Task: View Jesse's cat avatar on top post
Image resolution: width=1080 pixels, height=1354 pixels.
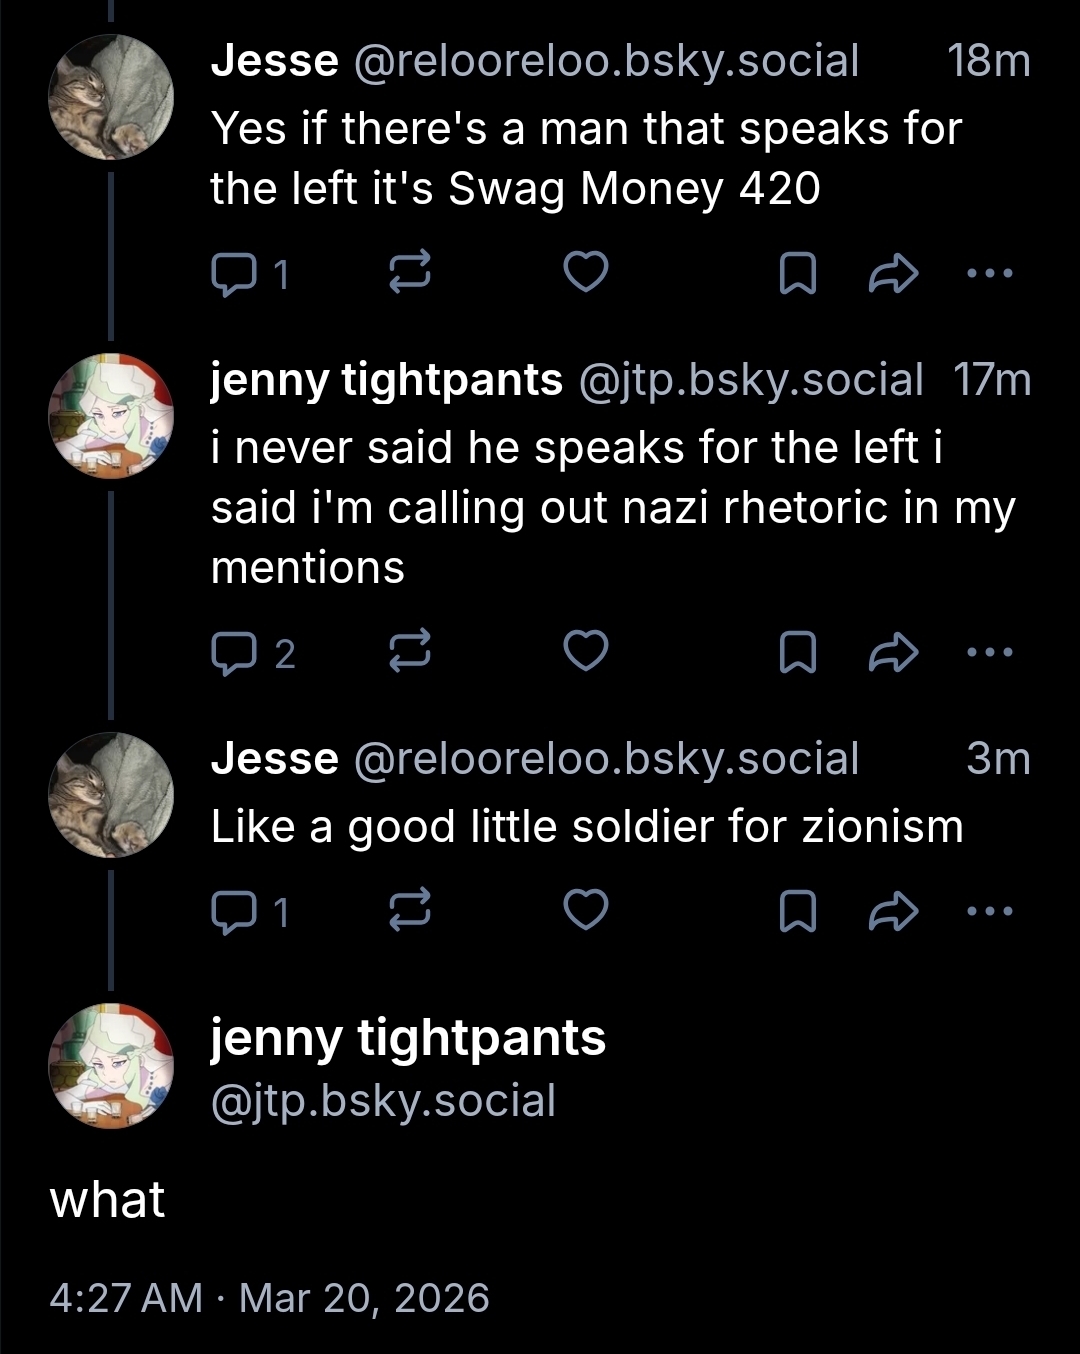Action: (111, 97)
